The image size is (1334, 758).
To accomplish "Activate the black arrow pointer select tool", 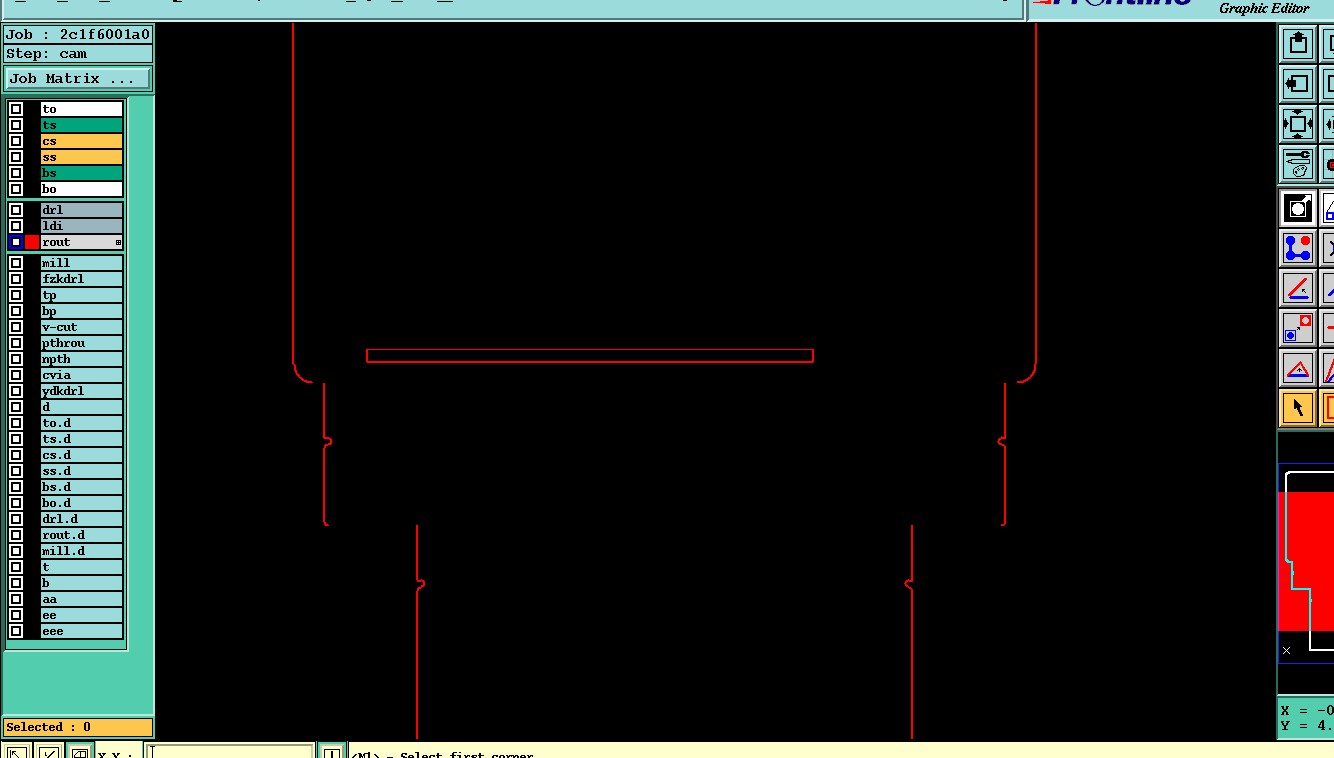I will [x=1297, y=408].
